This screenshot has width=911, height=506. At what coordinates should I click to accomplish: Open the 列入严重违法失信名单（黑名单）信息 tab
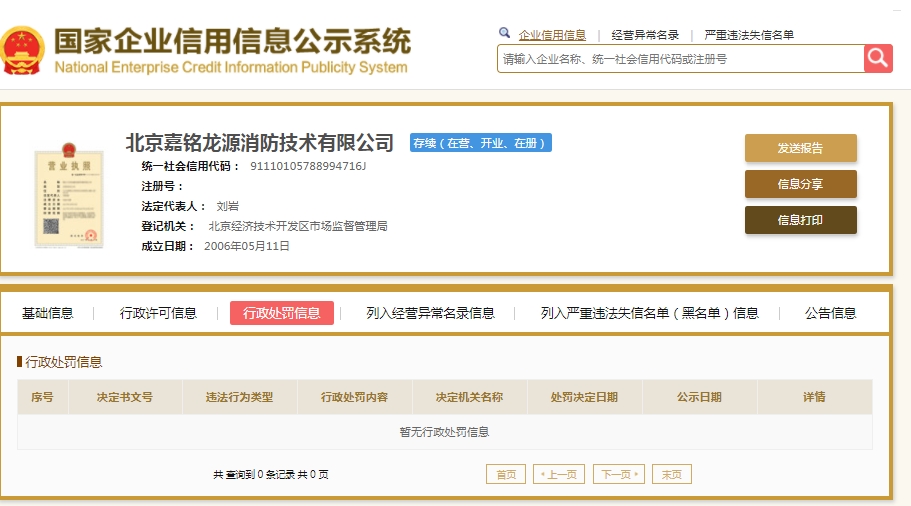pos(650,313)
